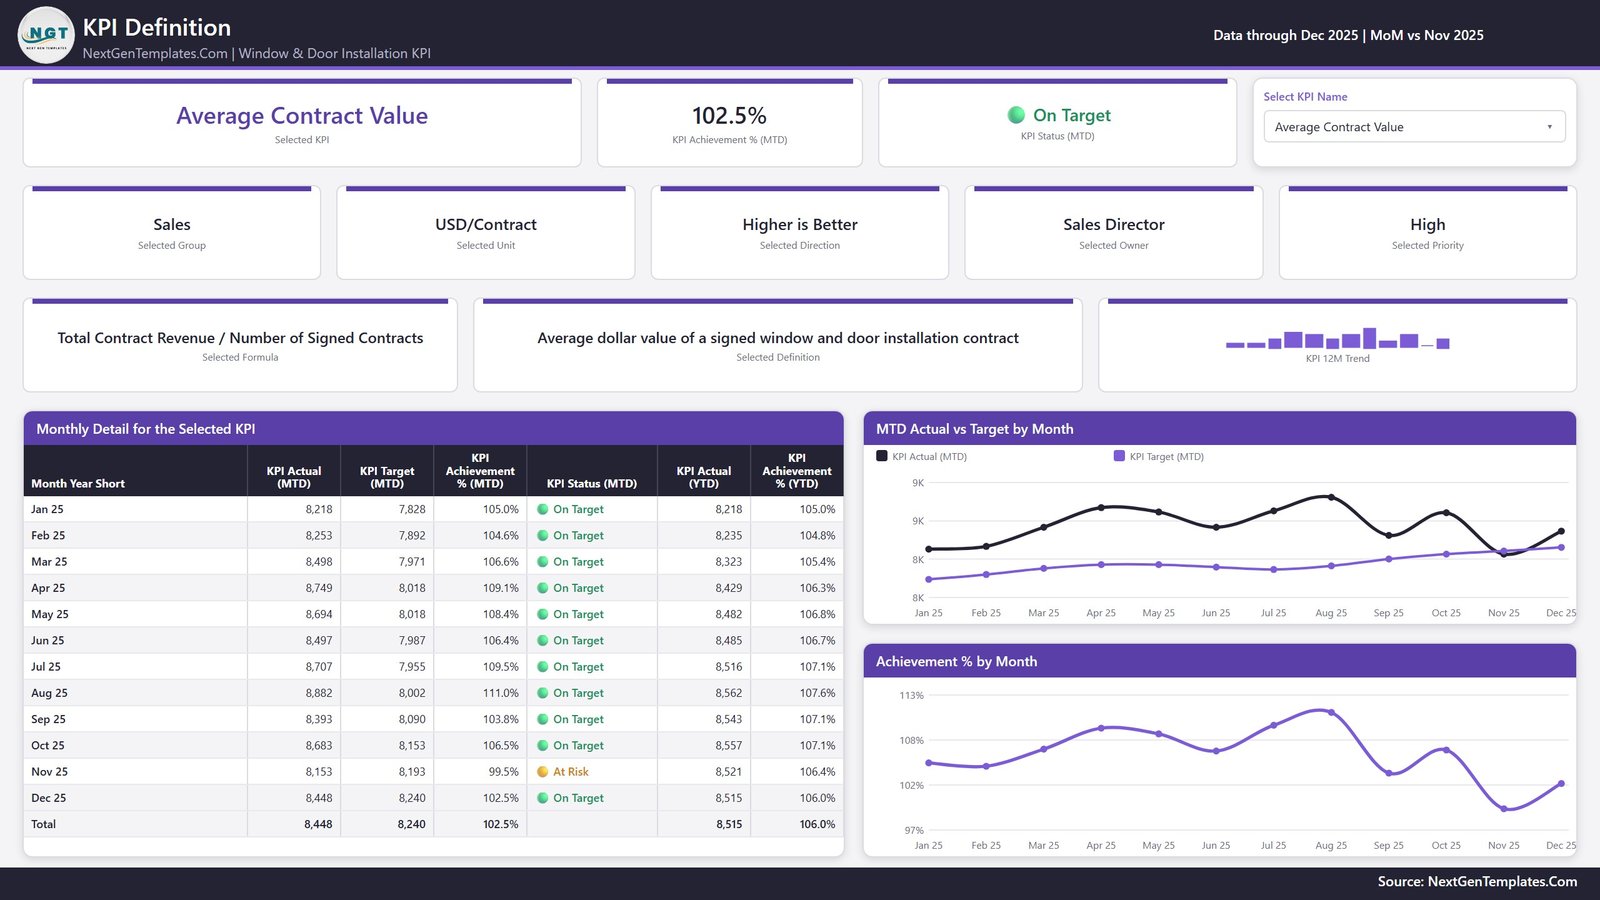This screenshot has width=1600, height=900.
Task: Click the Selected Definition text card
Action: pyautogui.click(x=778, y=345)
